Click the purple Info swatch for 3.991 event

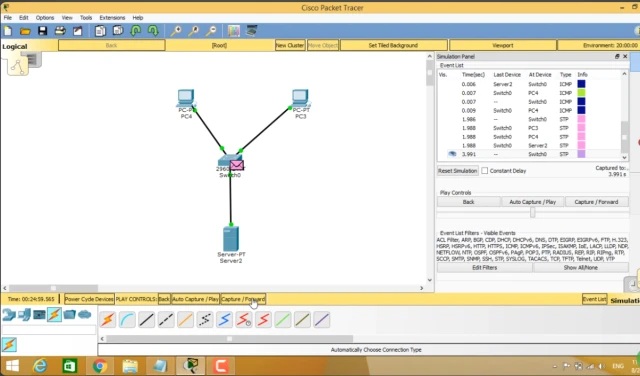[x=581, y=154]
